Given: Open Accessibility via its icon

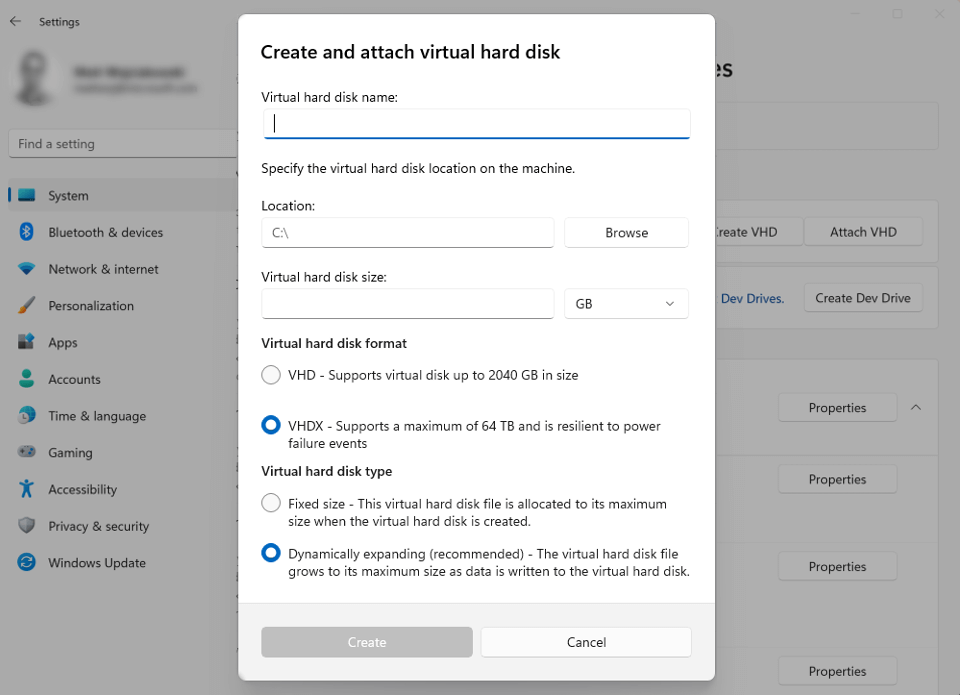Looking at the screenshot, I should (27, 489).
